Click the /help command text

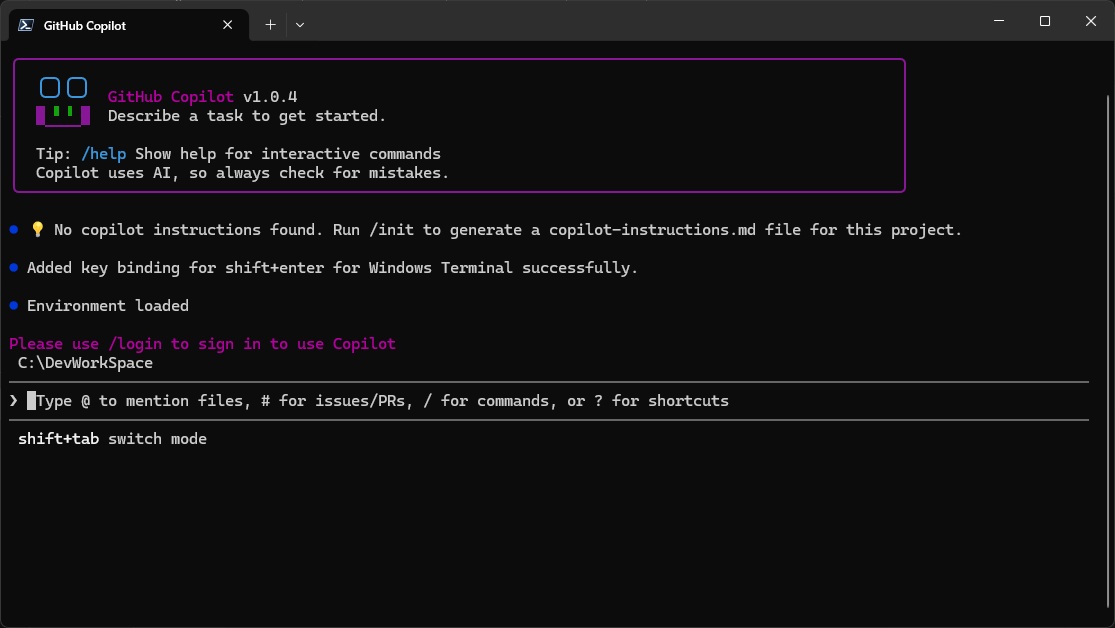click(105, 154)
